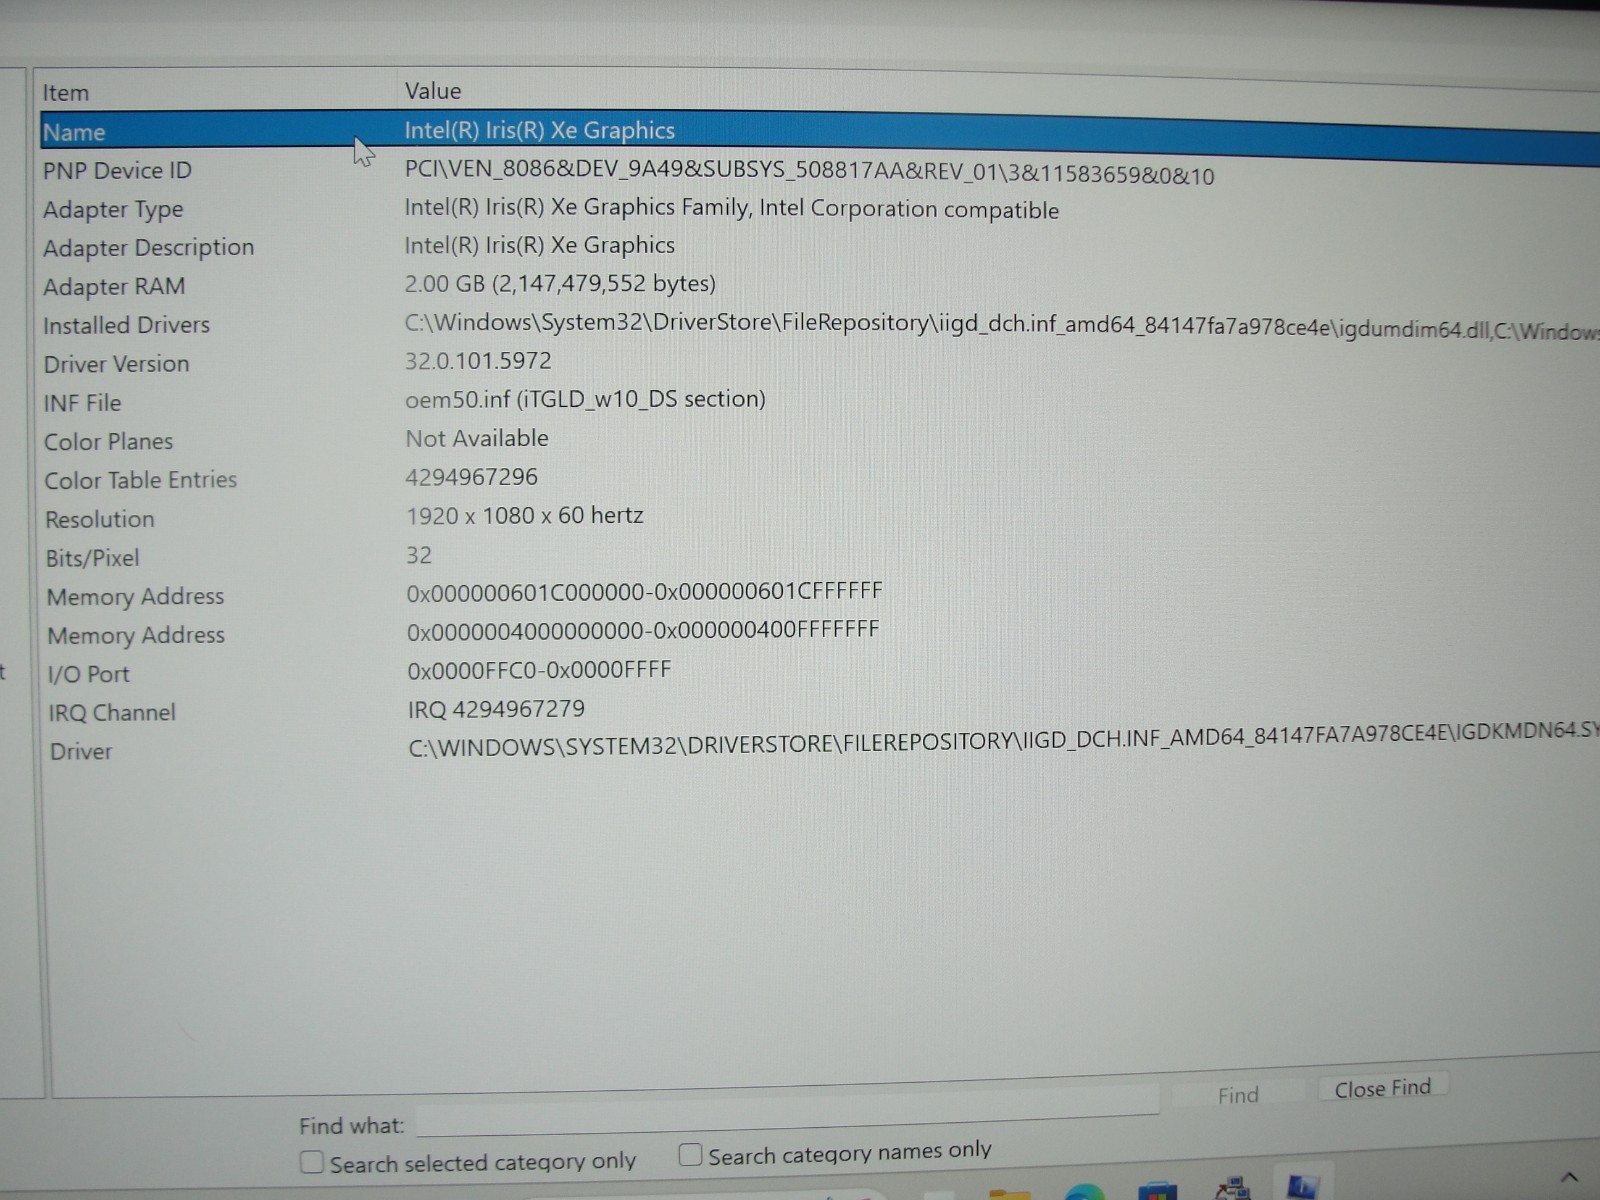Click Memory Address value 0x000000601C000000 range
This screenshot has width=1600, height=1200.
pos(644,592)
